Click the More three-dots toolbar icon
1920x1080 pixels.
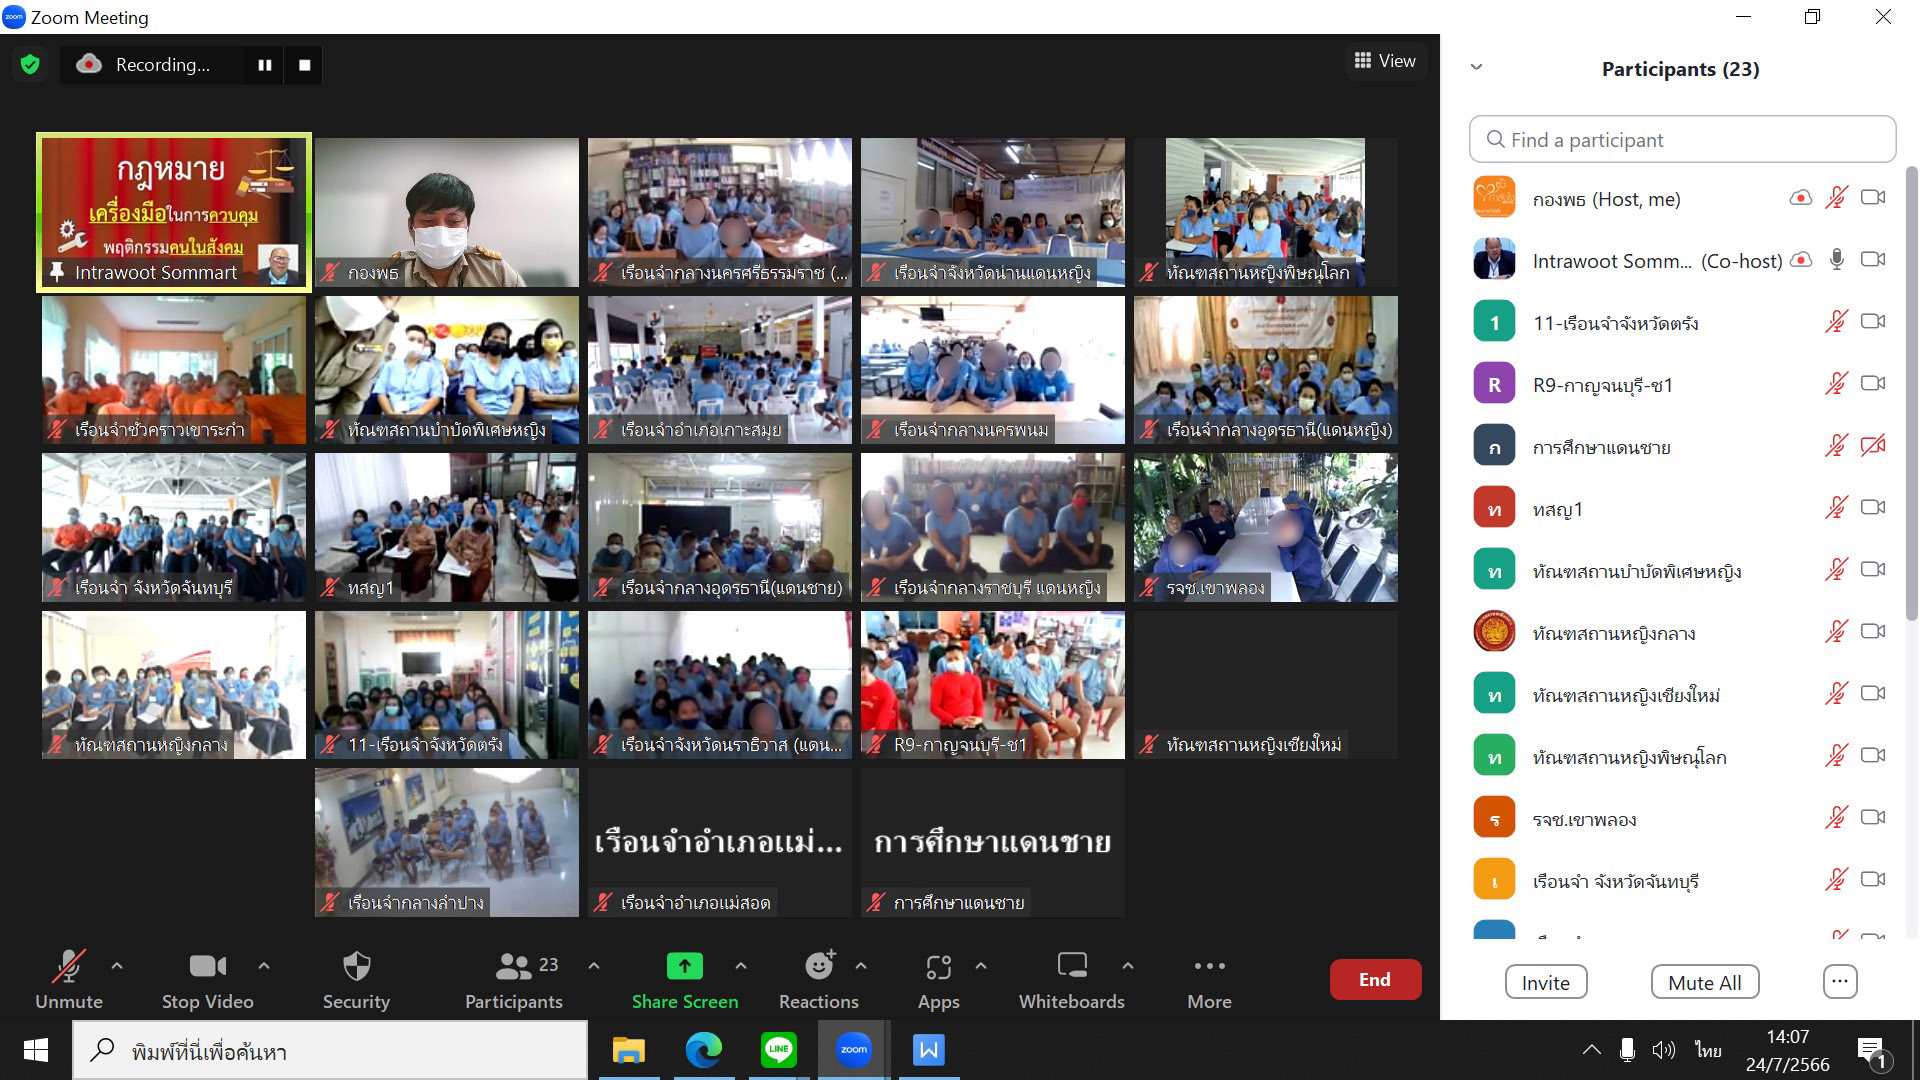[1209, 980]
